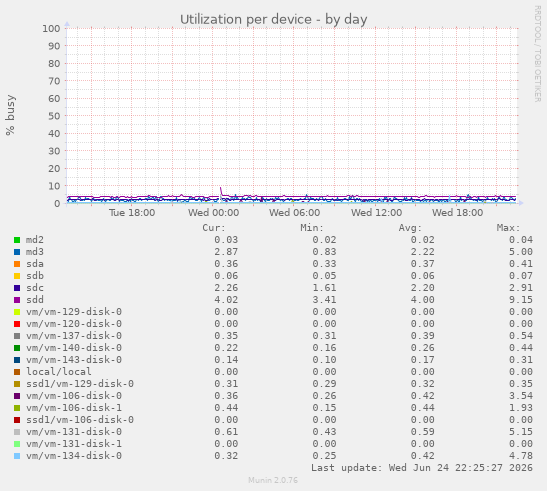Click the sdd legend label

pyautogui.click(x=35, y=300)
